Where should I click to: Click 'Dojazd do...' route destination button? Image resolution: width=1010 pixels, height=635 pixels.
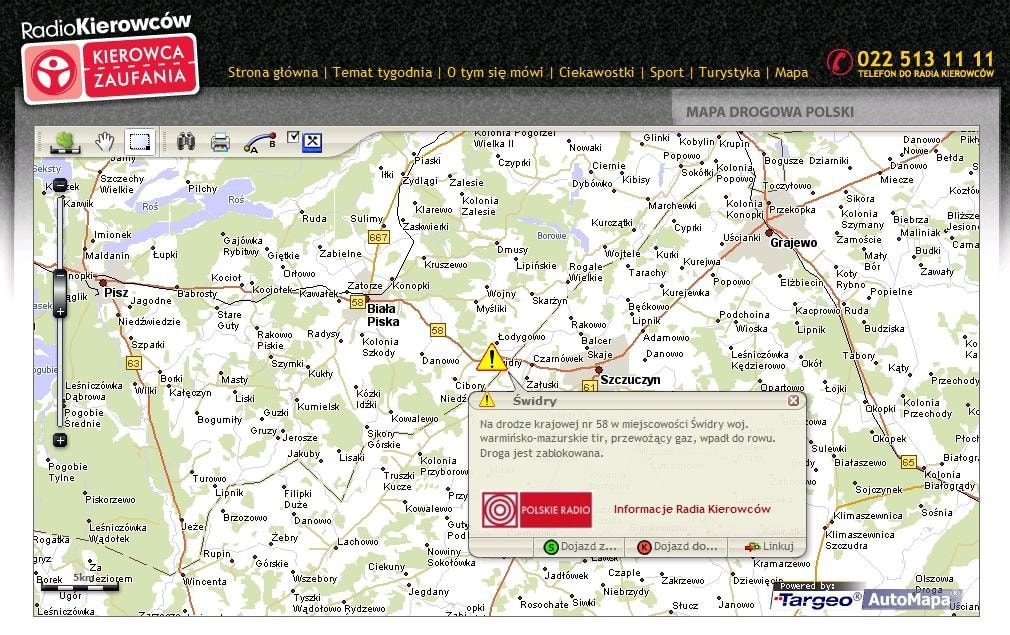(678, 547)
